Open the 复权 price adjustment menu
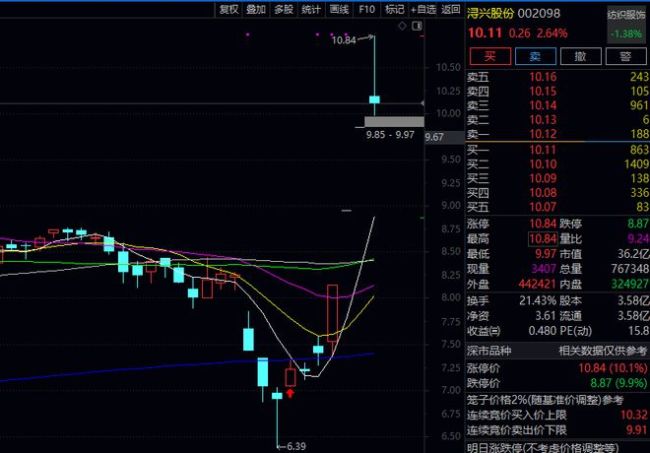Screen dimensions: 650x453 pyautogui.click(x=229, y=10)
